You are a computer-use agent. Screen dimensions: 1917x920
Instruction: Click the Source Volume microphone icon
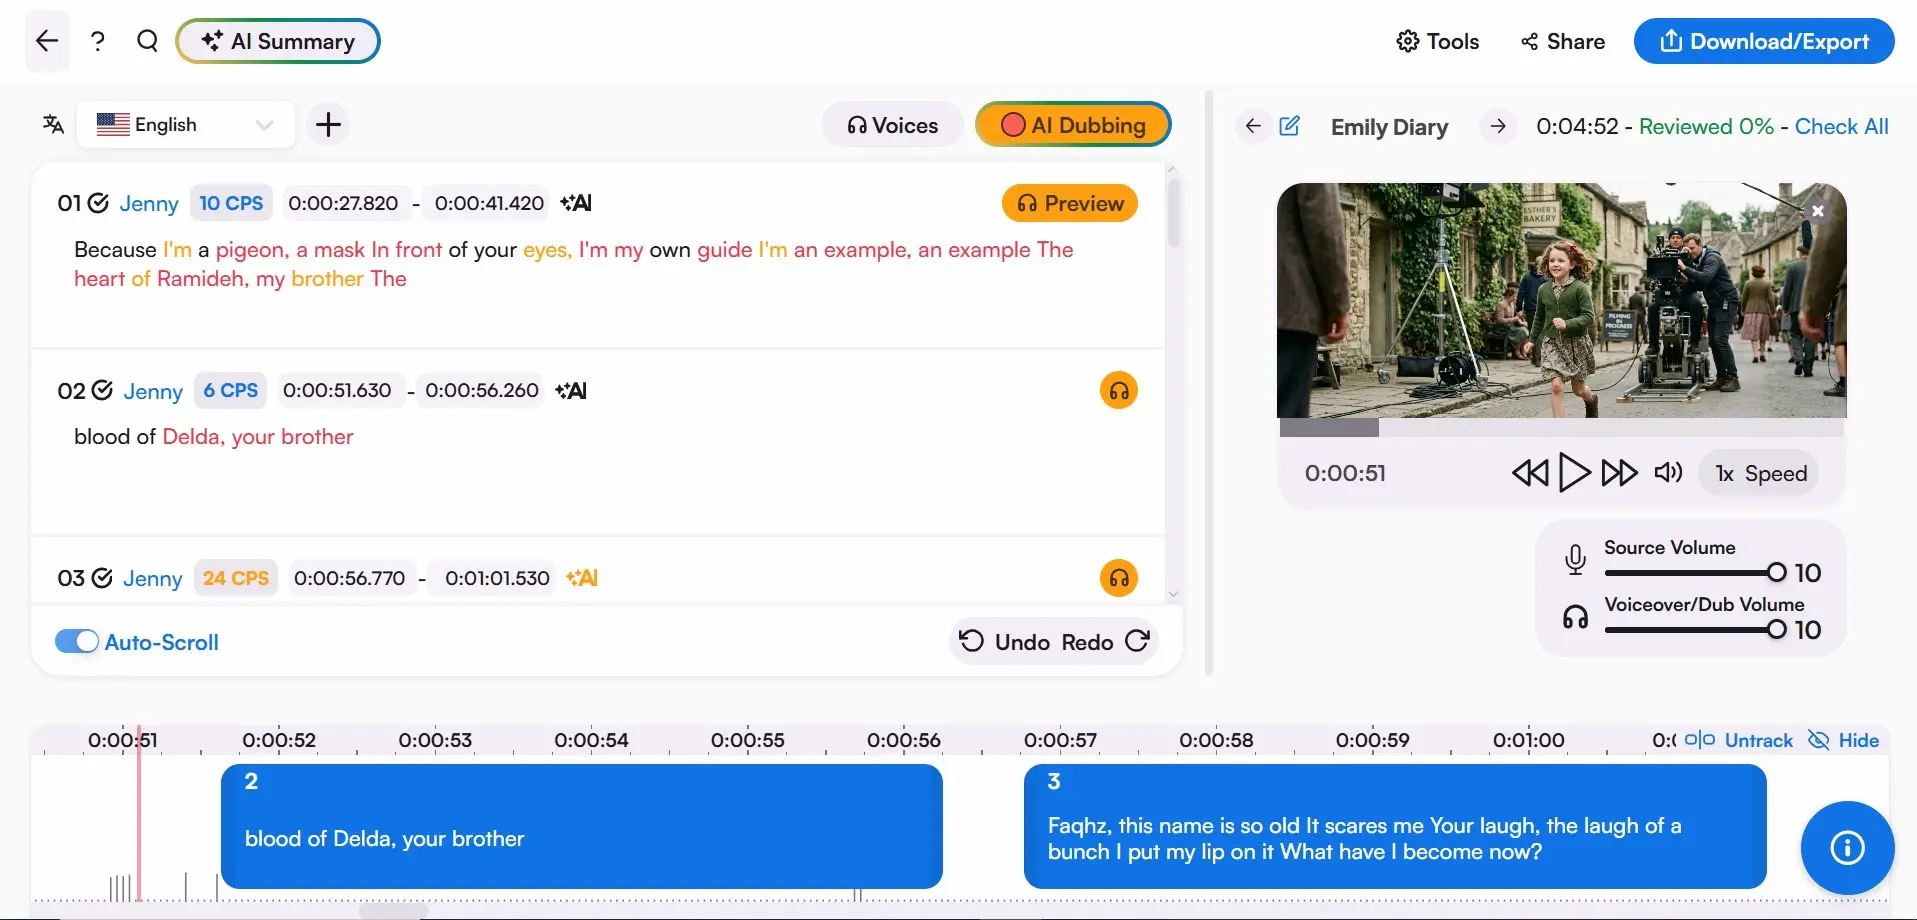pos(1575,560)
